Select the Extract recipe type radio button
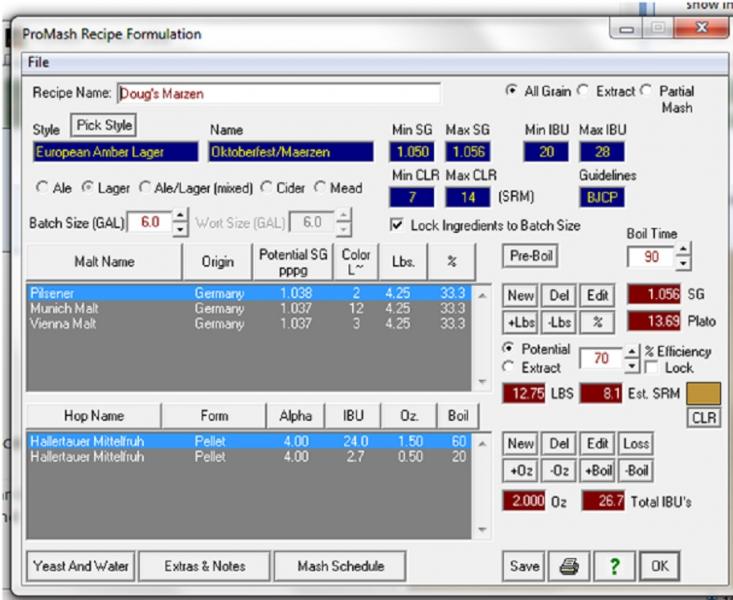The height and width of the screenshot is (600, 733). point(583,91)
